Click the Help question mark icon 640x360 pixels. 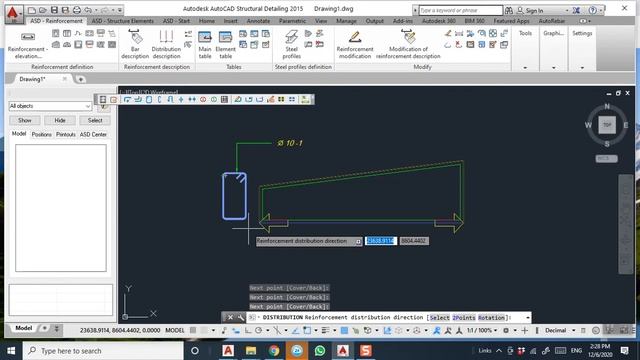tap(593, 10)
